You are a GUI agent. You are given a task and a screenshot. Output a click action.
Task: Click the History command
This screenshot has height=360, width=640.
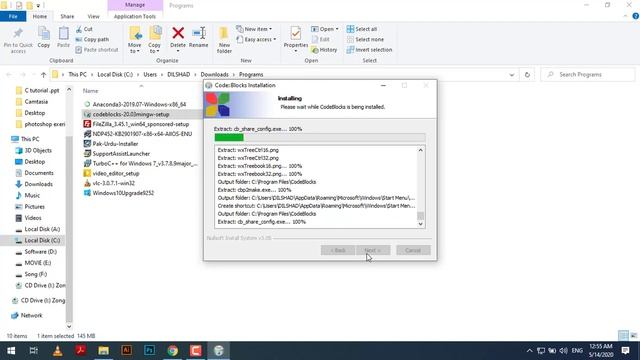[324, 50]
